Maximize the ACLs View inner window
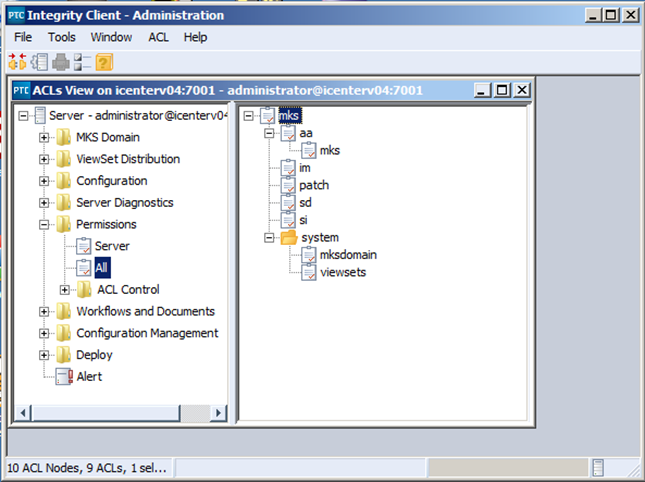645x482 pixels. coord(502,90)
